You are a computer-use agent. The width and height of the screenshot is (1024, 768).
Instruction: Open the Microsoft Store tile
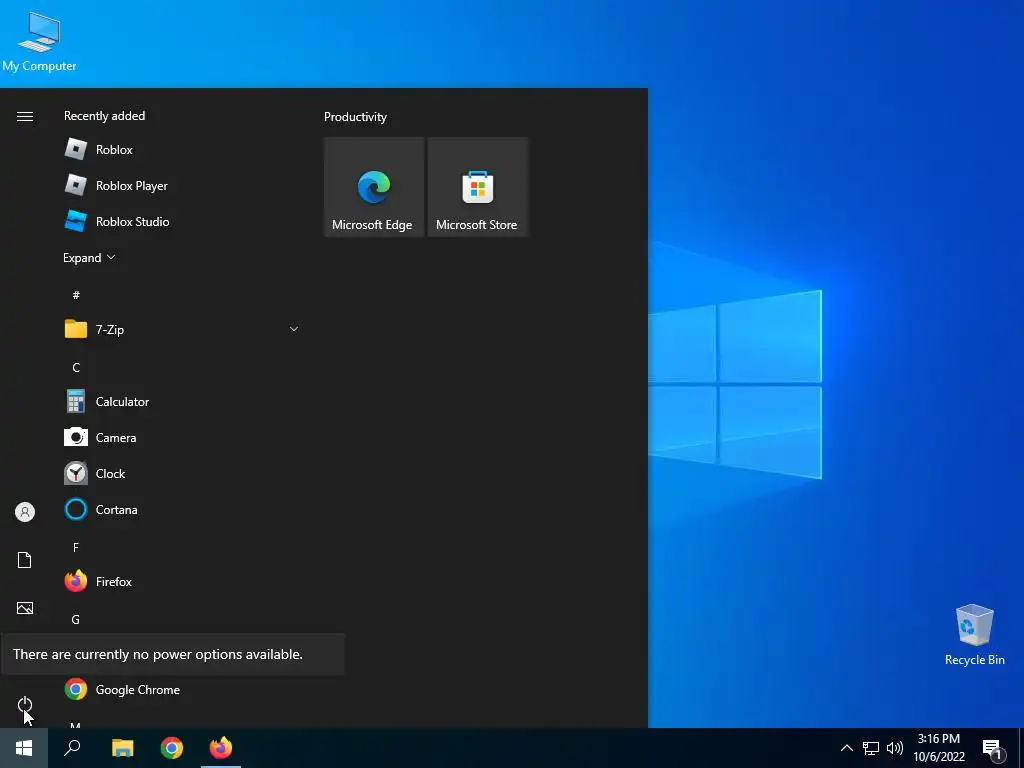477,187
